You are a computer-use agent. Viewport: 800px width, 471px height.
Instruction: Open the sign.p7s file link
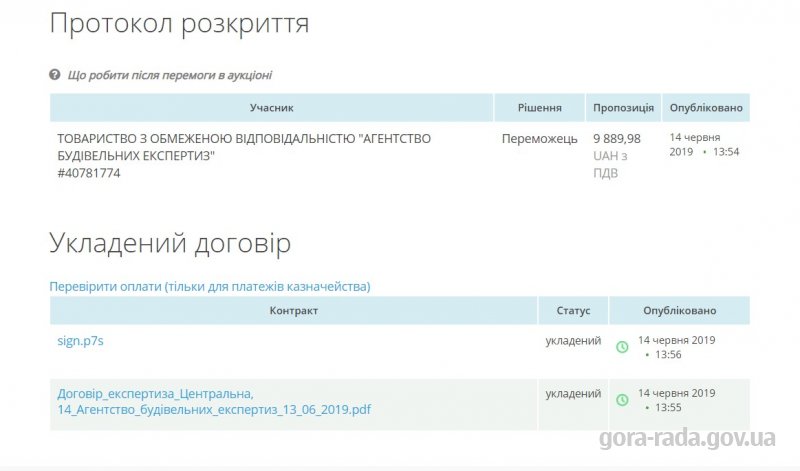80,341
